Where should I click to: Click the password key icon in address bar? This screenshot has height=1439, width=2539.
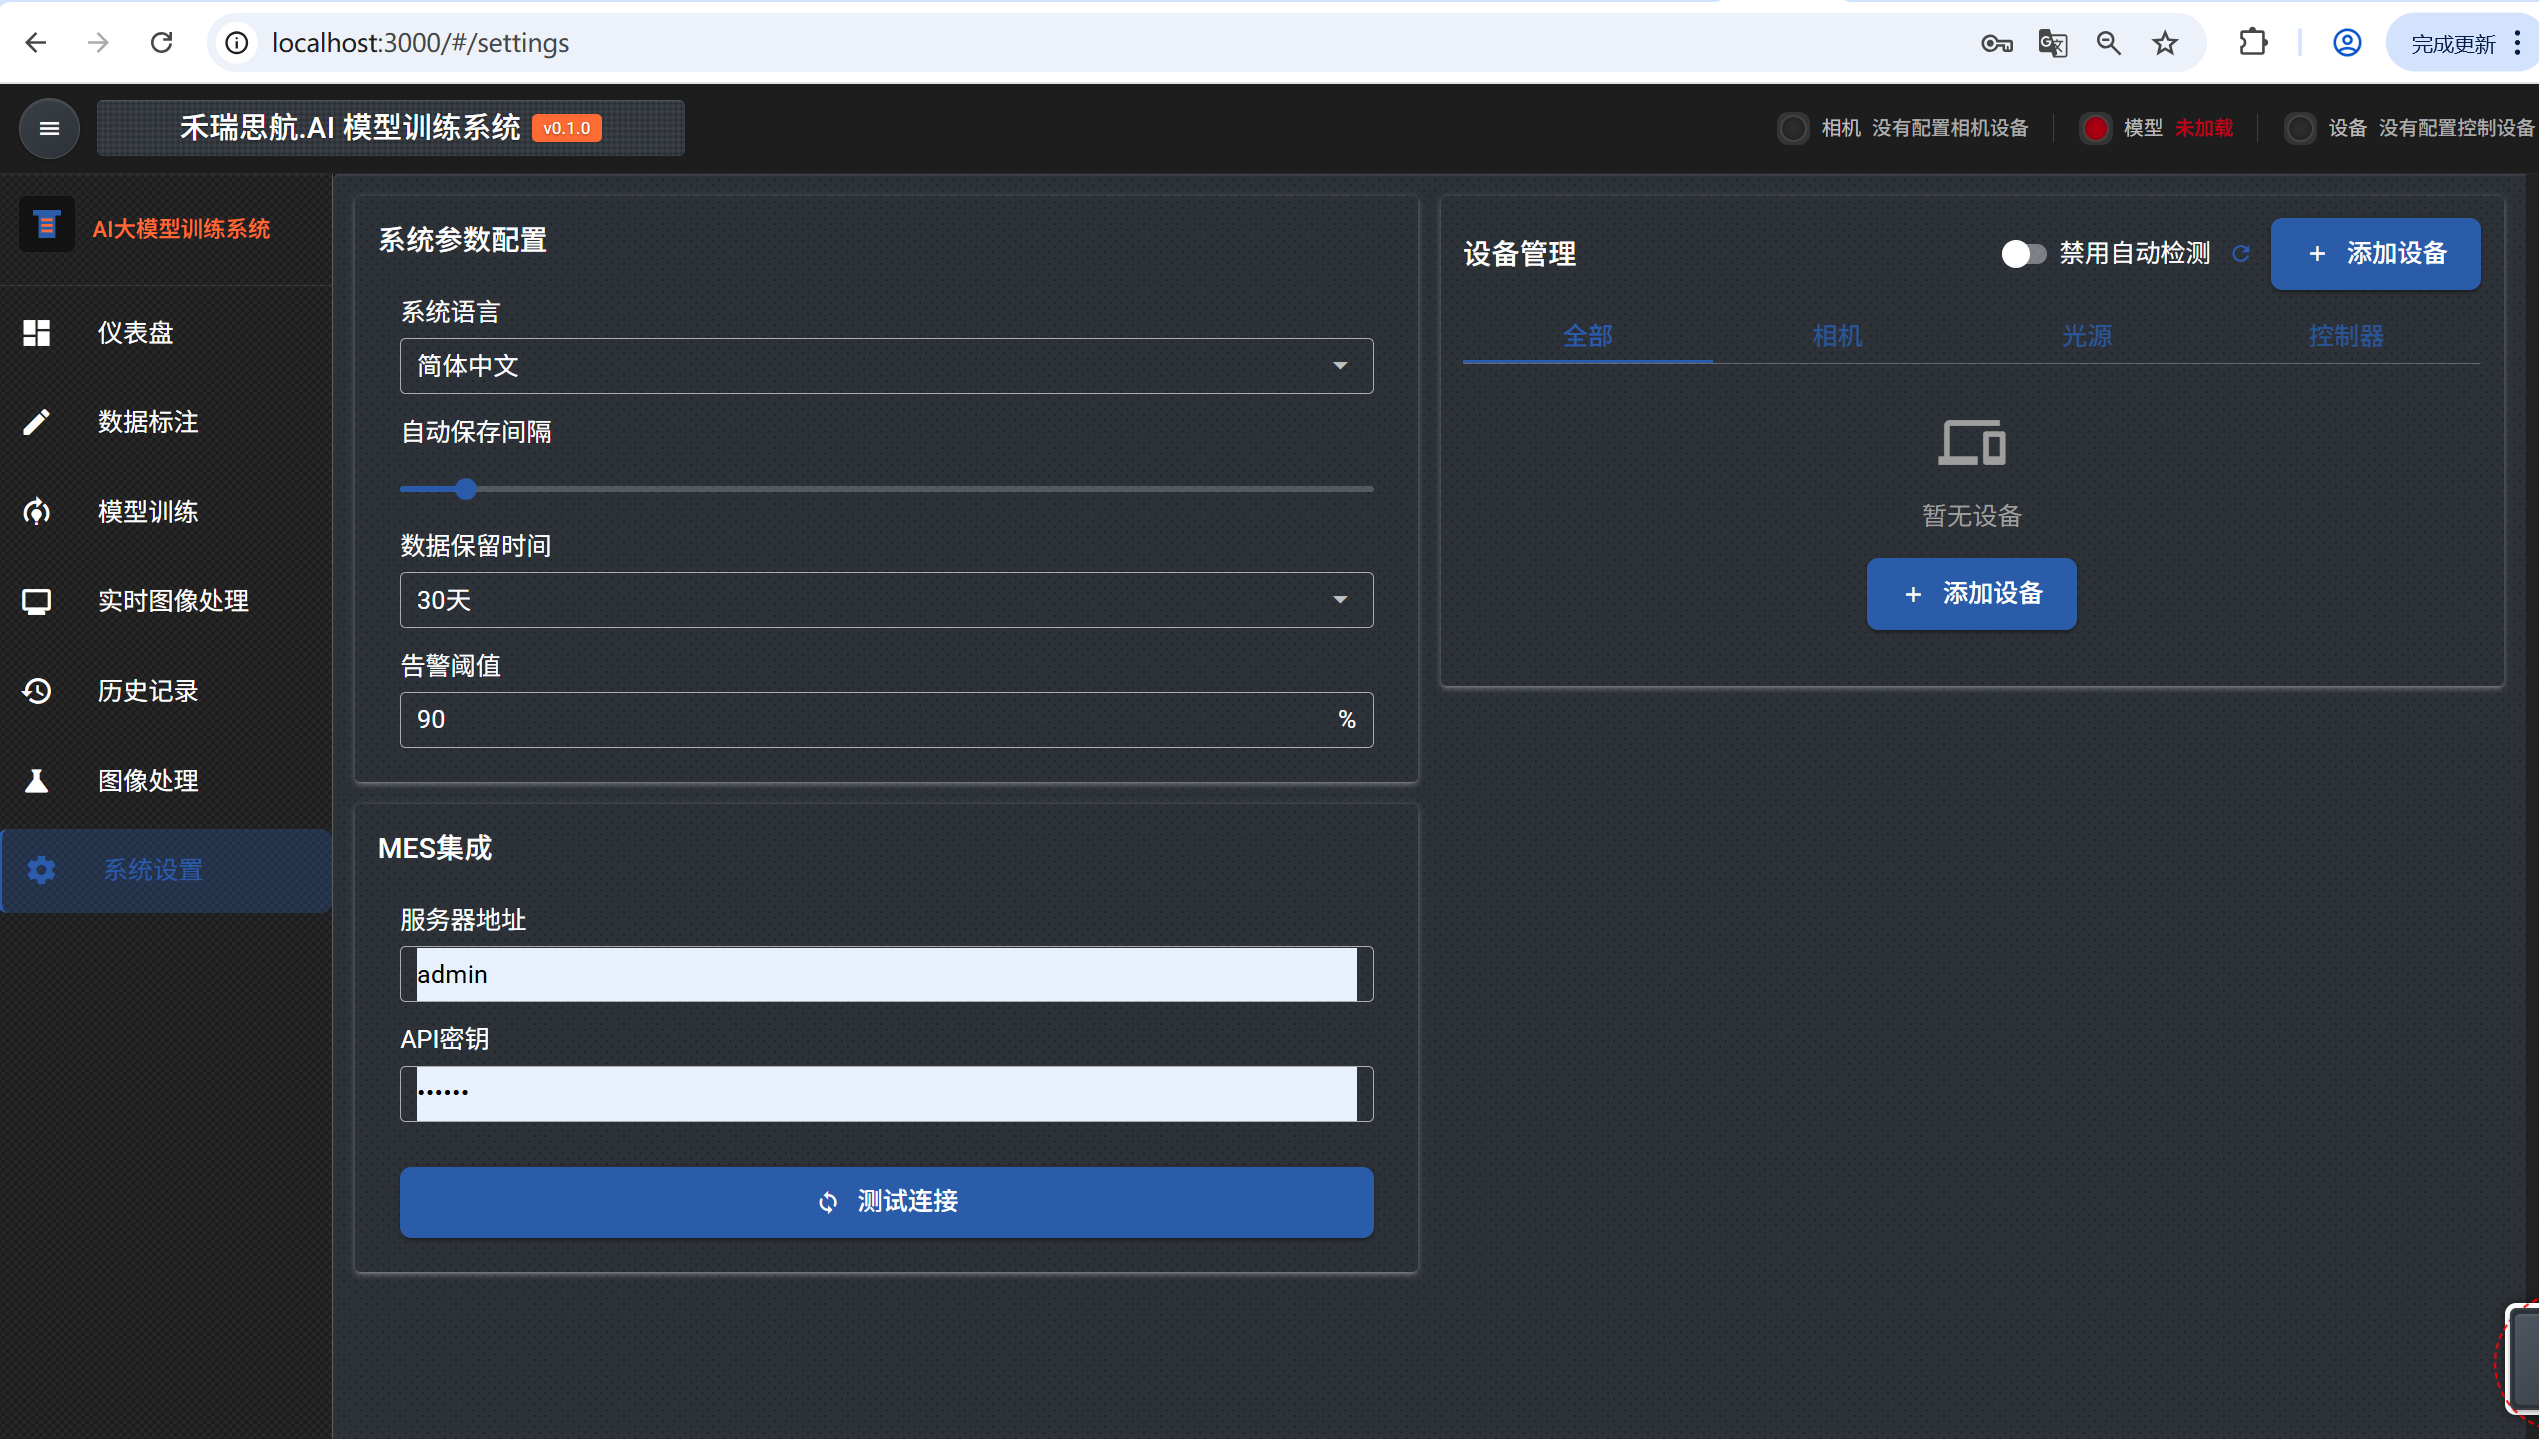1996,43
